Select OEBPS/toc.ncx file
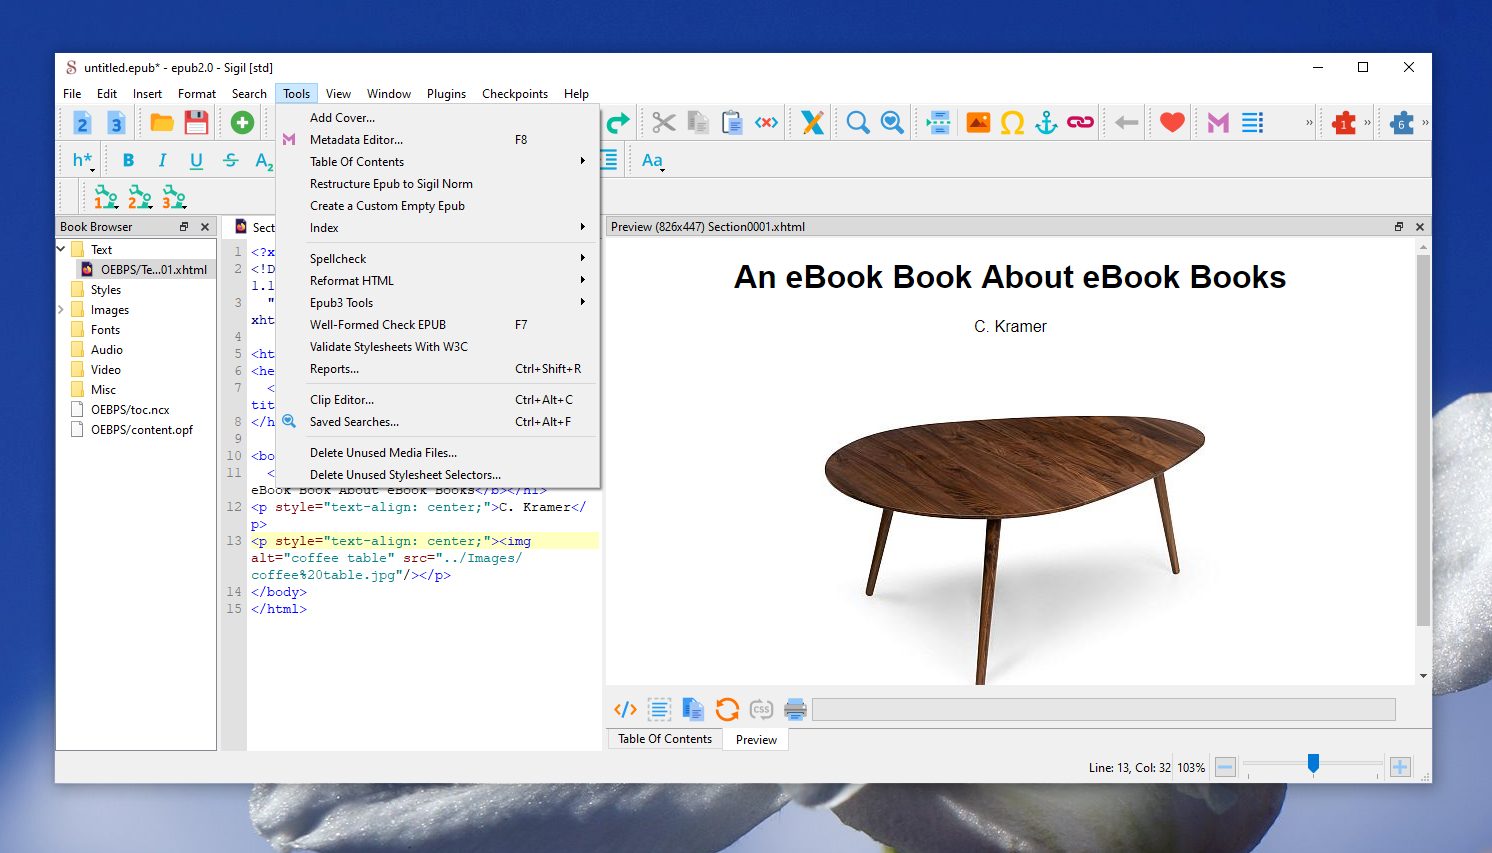 coord(130,410)
